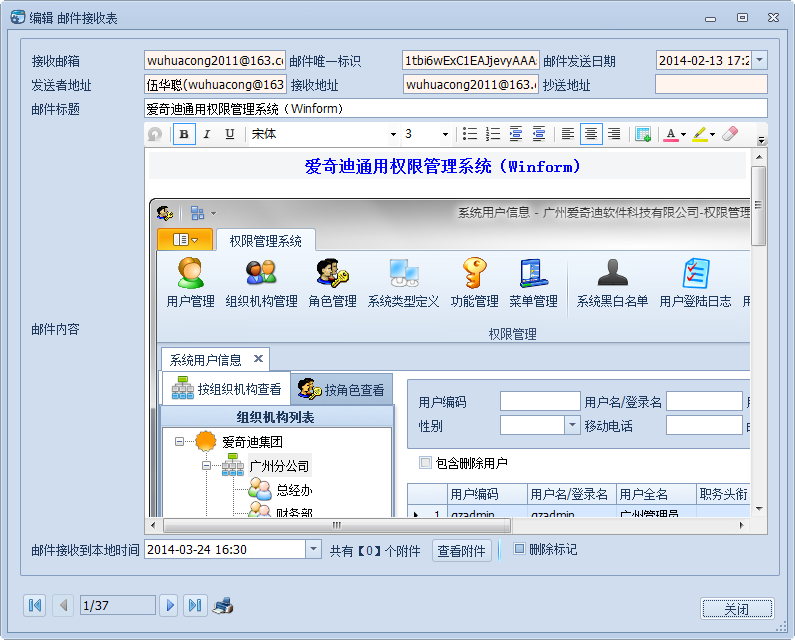Clear formatting with the eraser icon
Viewport: 795px width, 640px height.
tap(730, 134)
